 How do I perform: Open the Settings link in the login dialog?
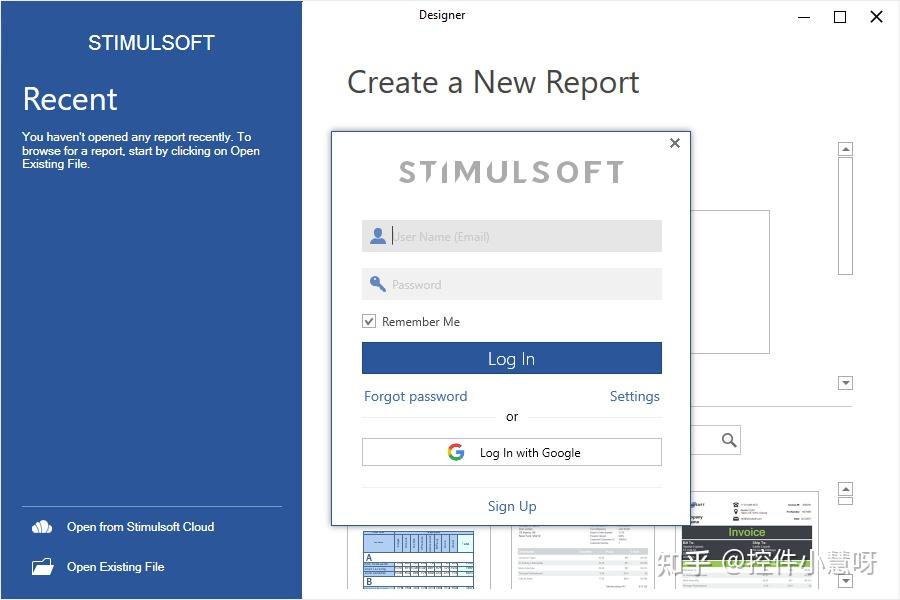pos(635,396)
